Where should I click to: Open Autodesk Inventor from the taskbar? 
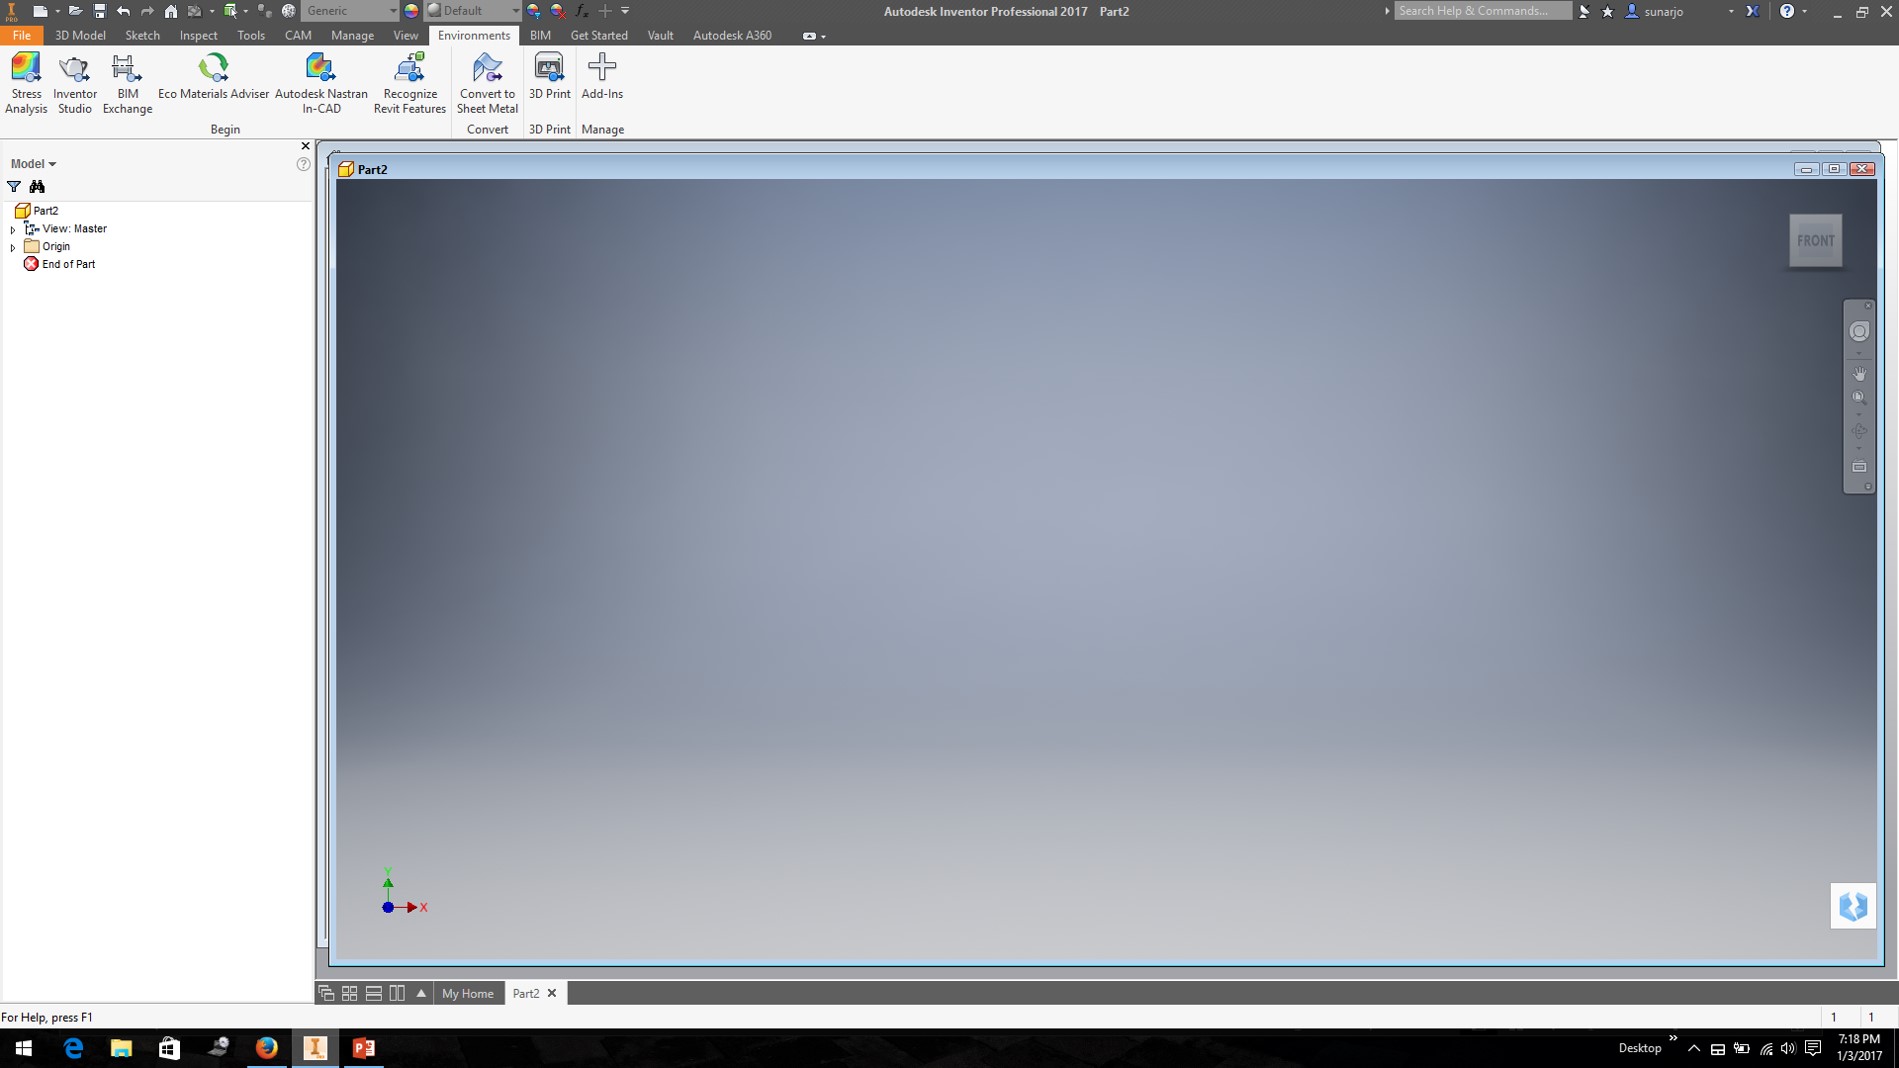pyautogui.click(x=316, y=1048)
